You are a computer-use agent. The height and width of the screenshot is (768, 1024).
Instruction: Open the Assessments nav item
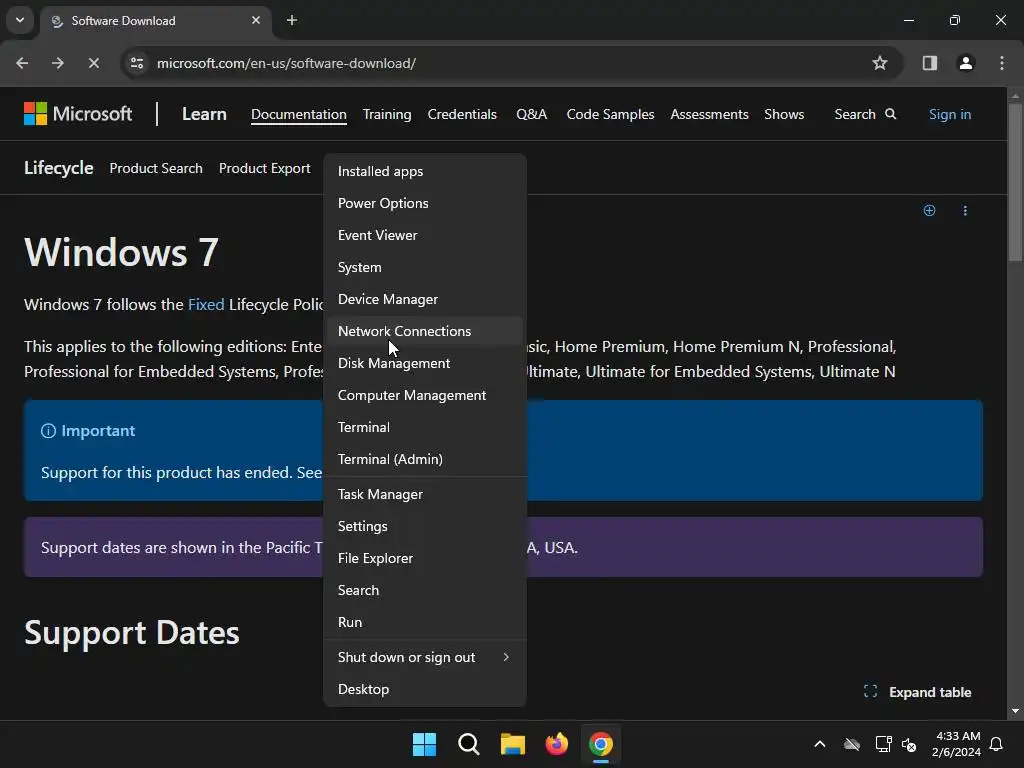[x=709, y=114]
